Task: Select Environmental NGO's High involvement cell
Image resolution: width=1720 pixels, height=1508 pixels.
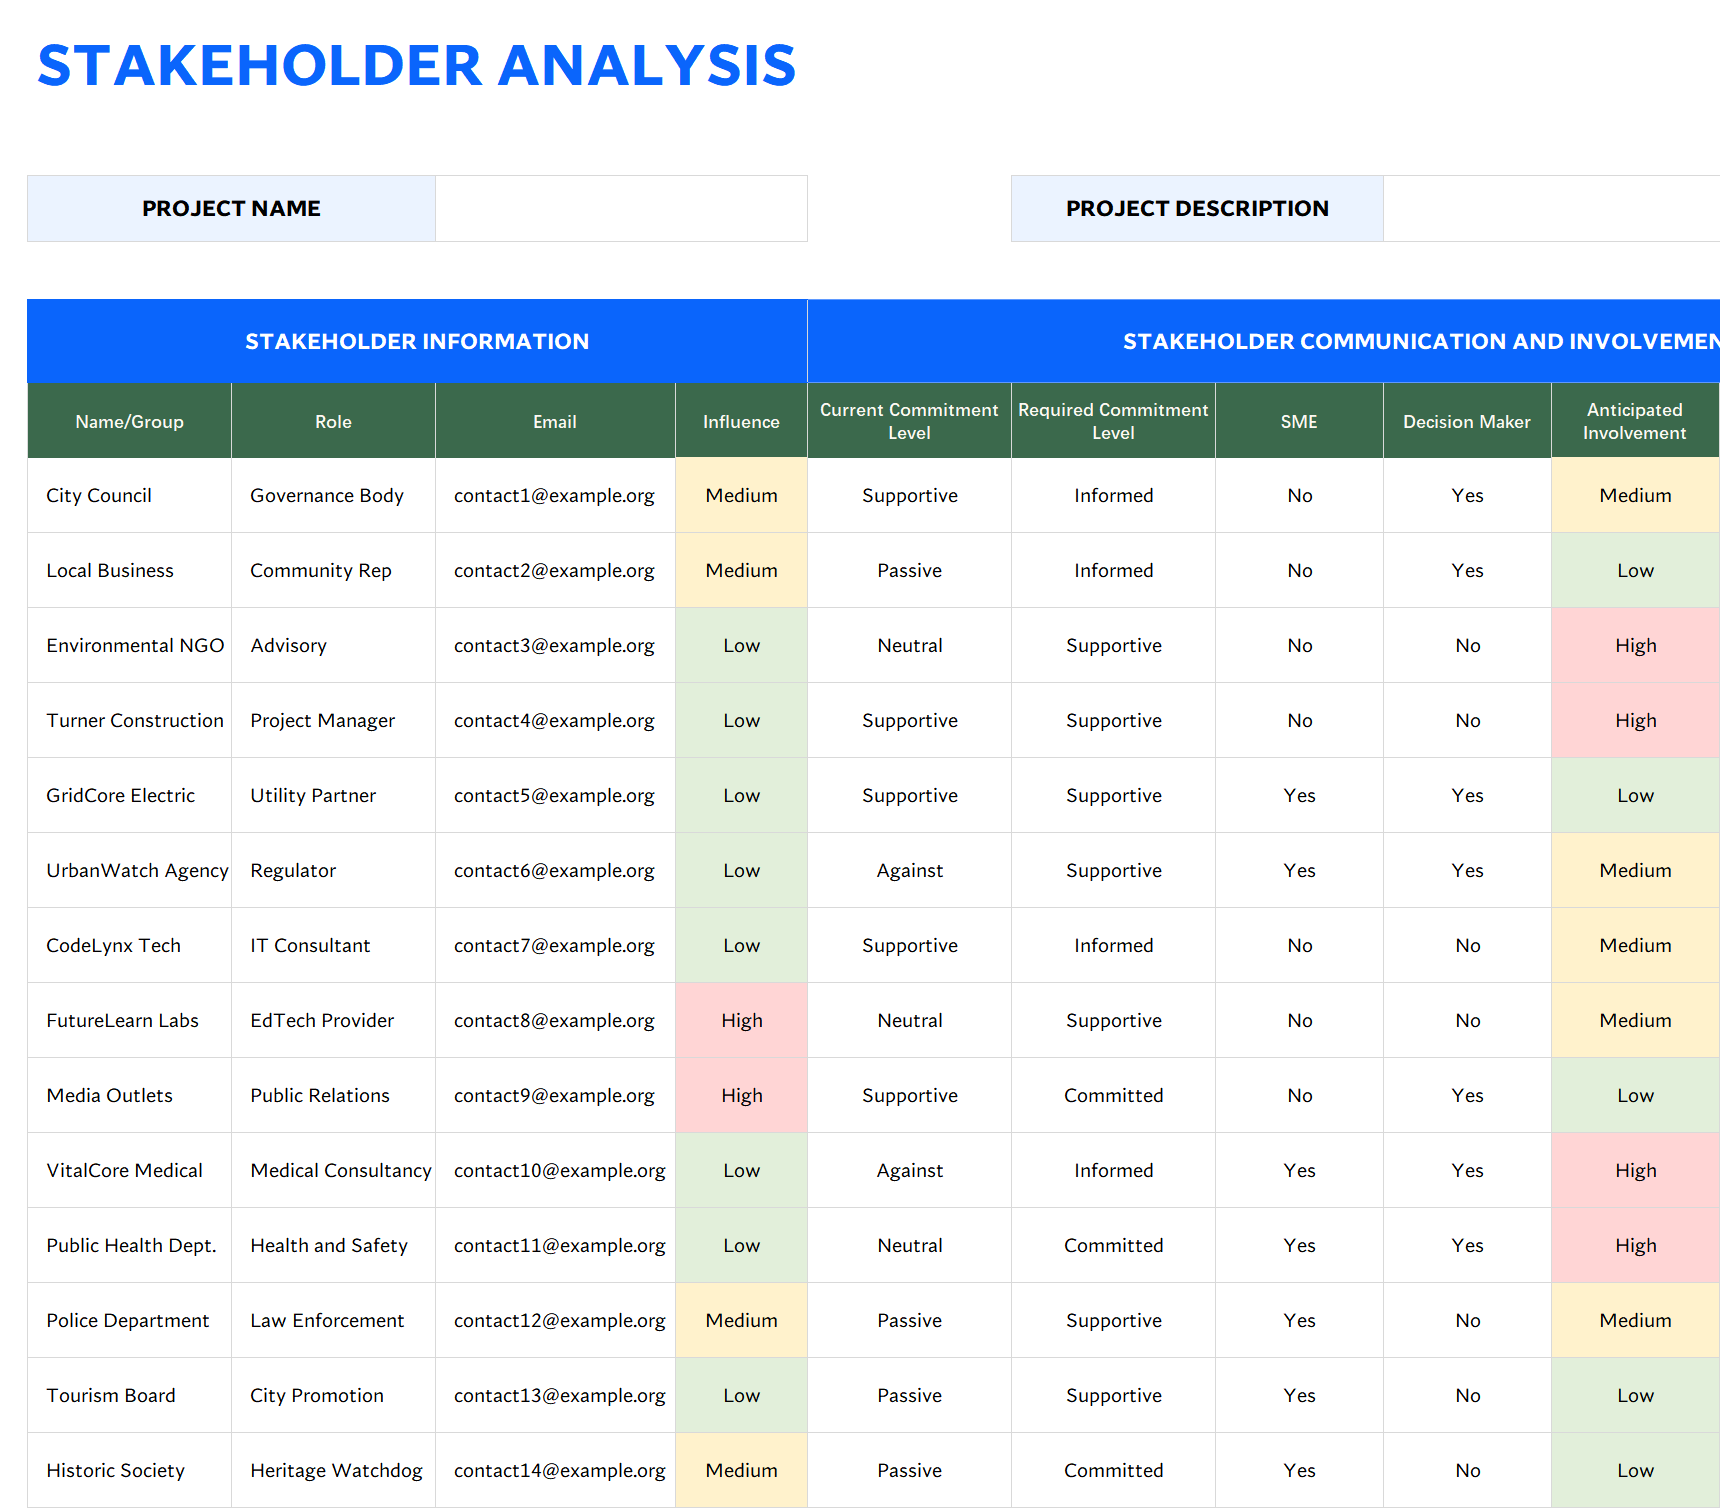Action: [1635, 645]
